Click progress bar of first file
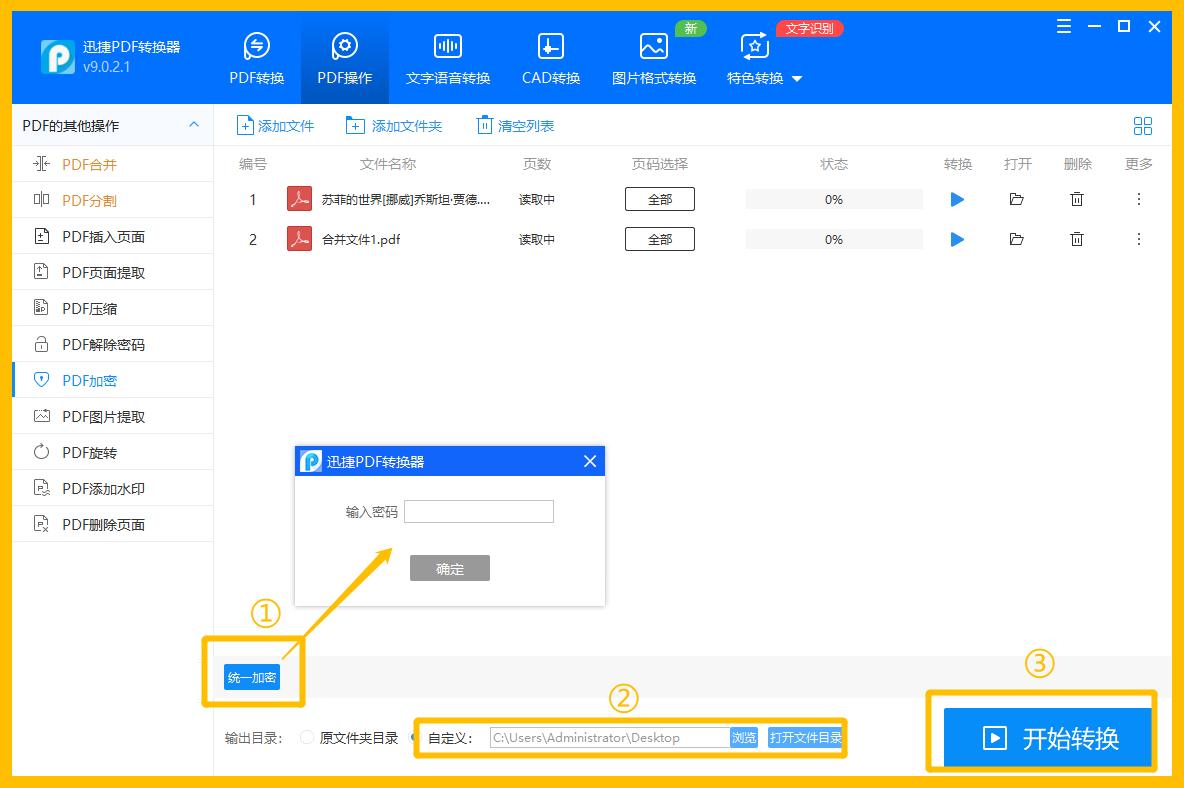1184x788 pixels. tap(834, 200)
